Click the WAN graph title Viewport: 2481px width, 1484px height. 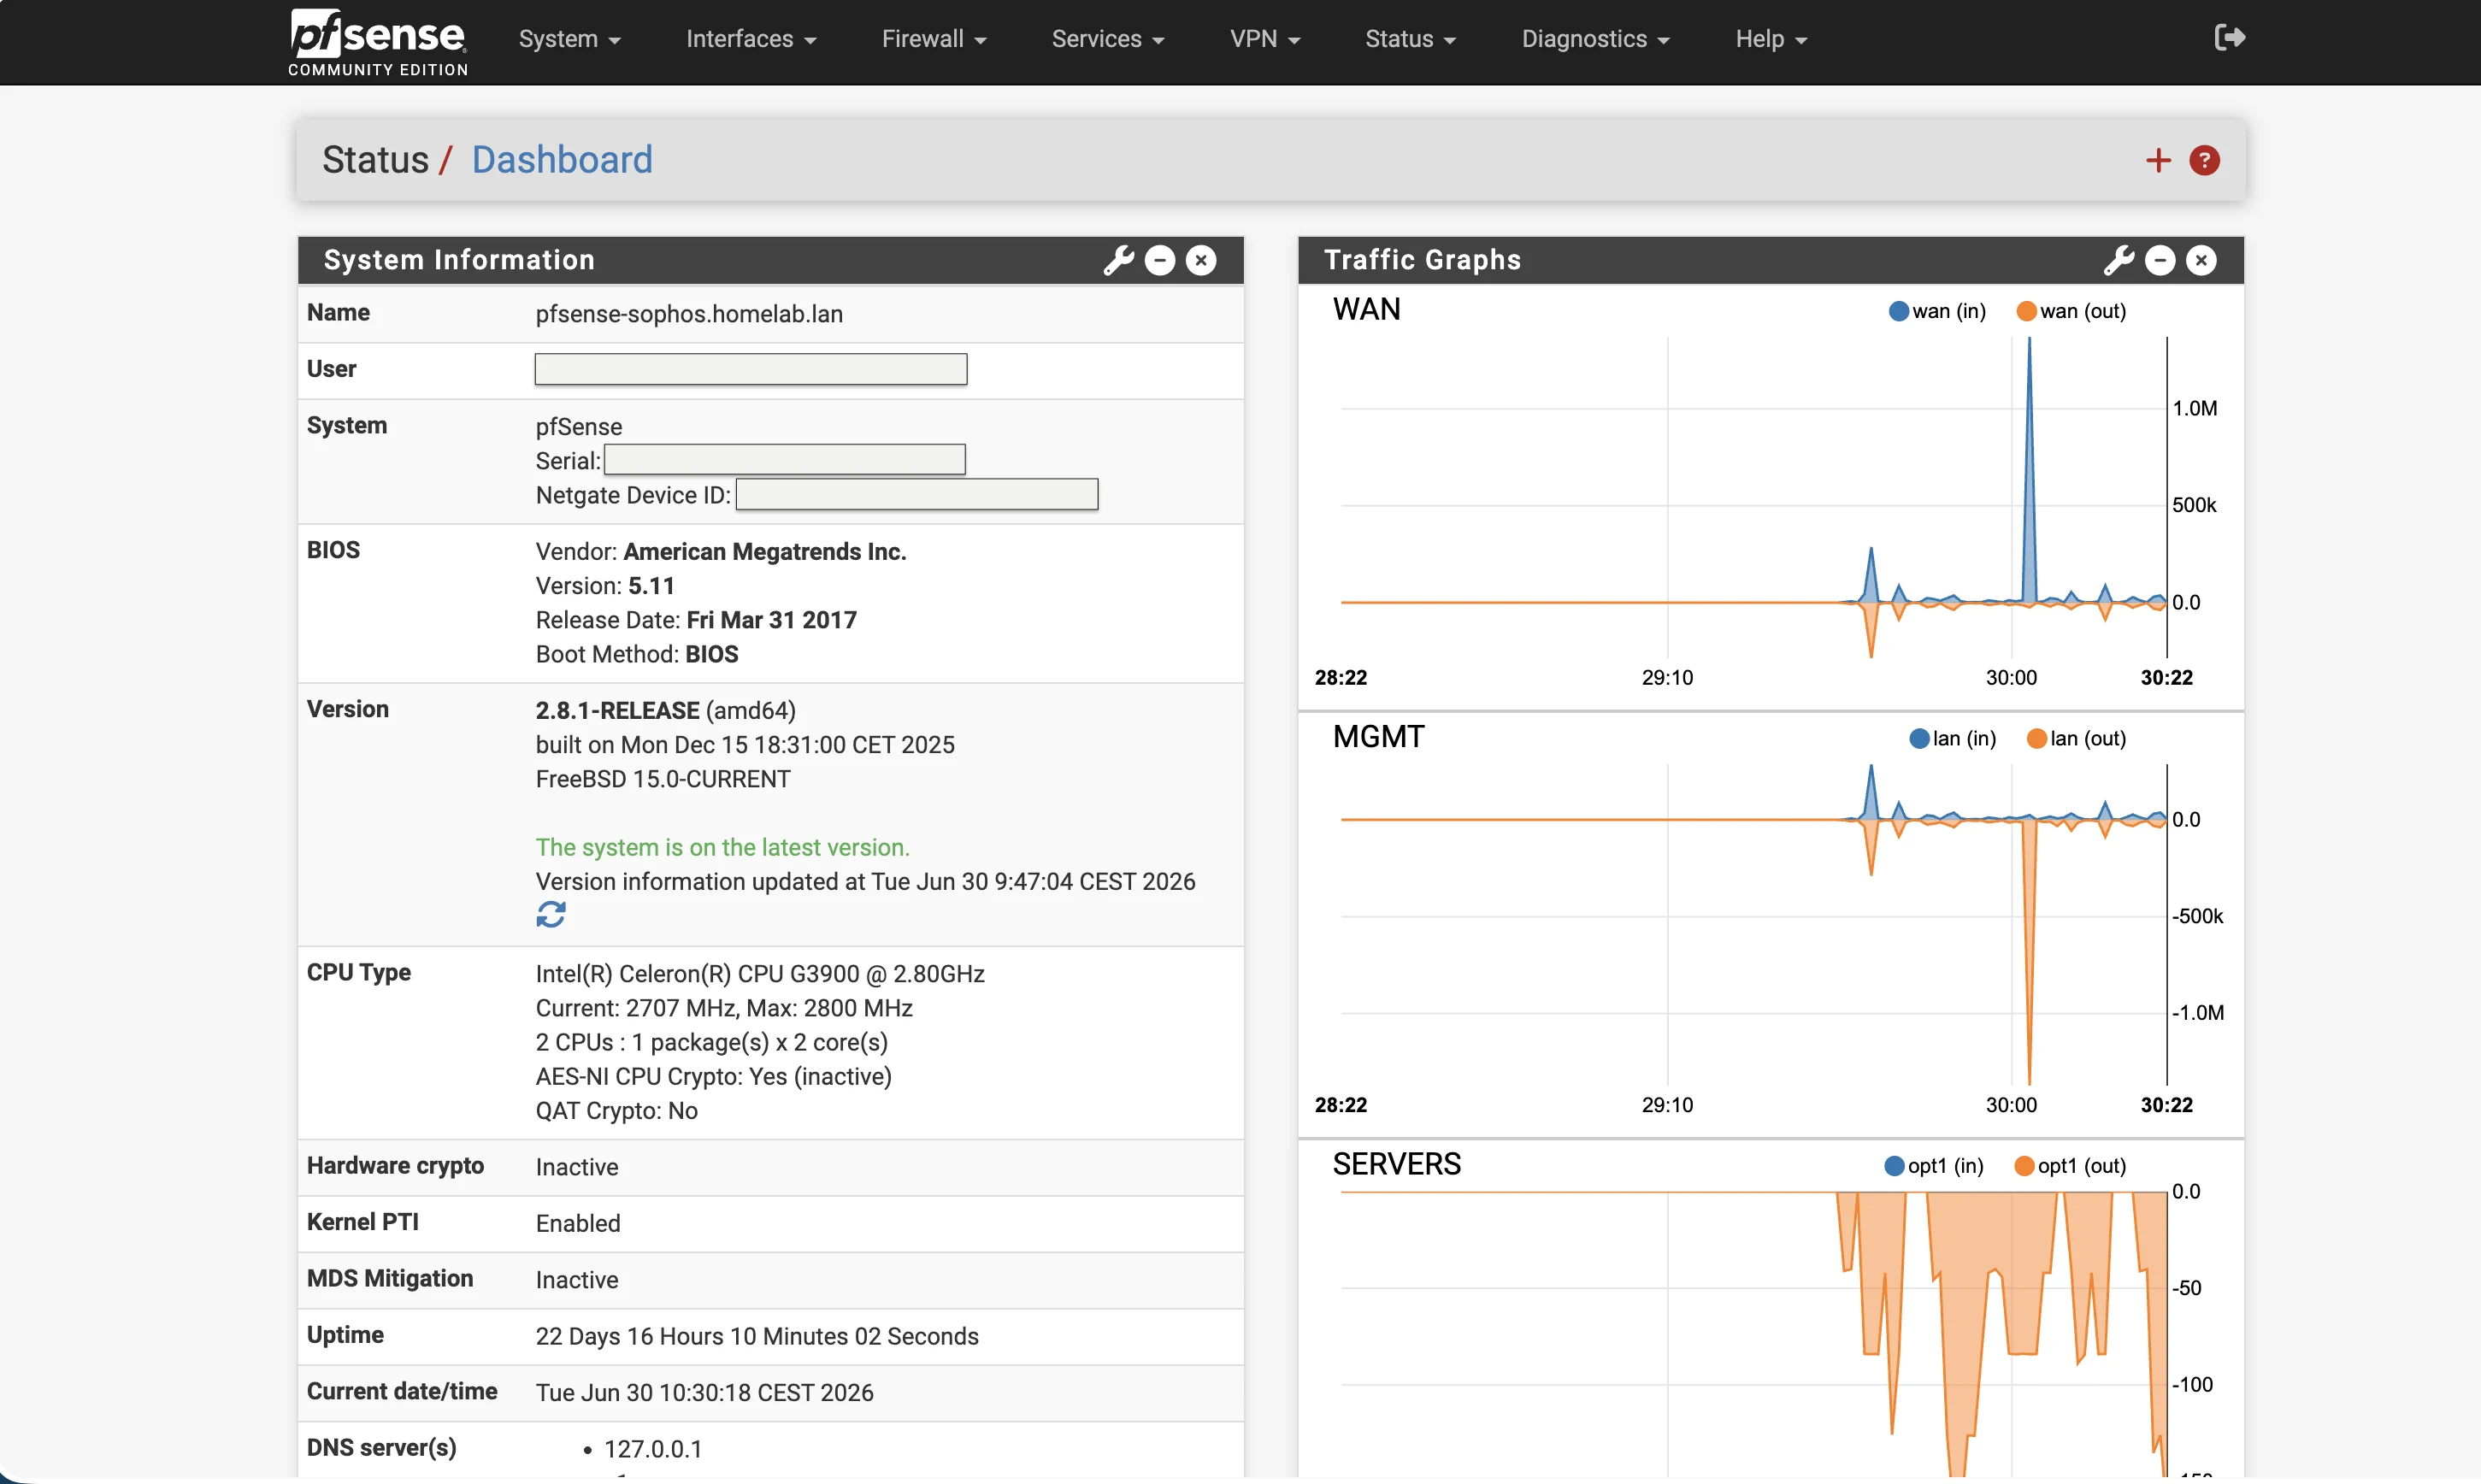(1366, 309)
